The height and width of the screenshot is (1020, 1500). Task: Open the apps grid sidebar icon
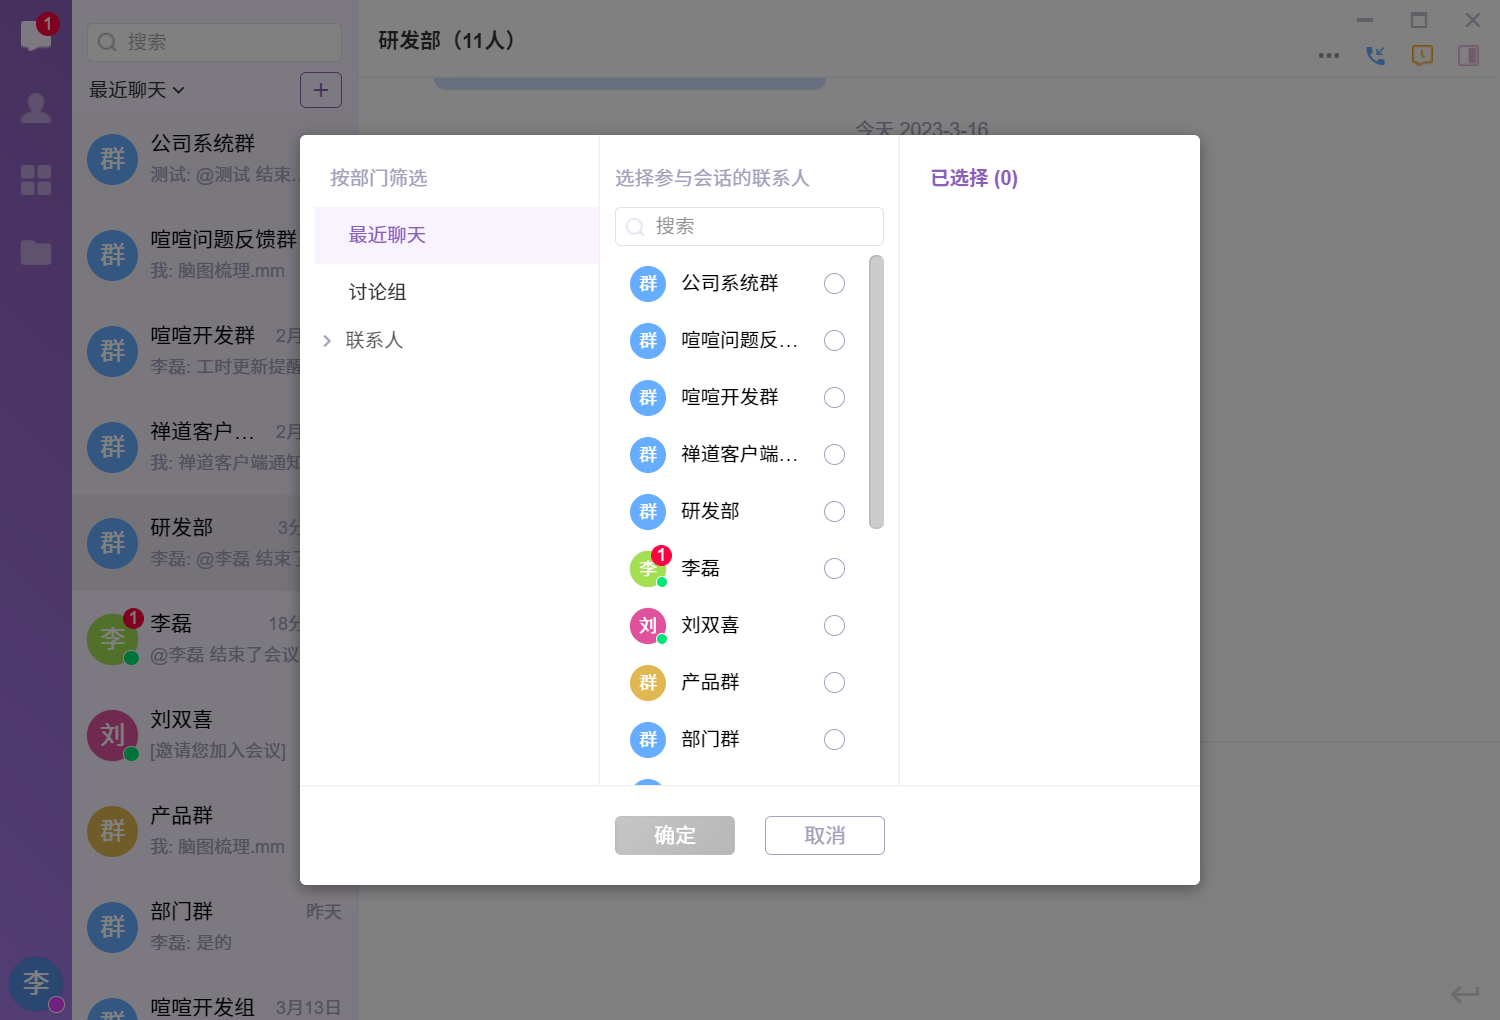36,180
